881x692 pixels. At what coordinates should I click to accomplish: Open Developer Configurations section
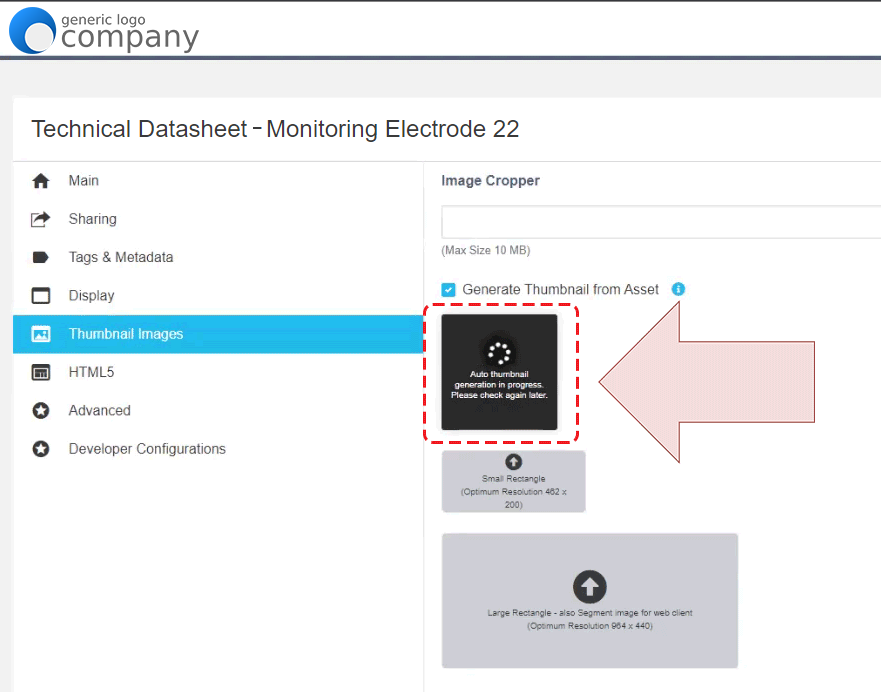[x=218, y=449]
